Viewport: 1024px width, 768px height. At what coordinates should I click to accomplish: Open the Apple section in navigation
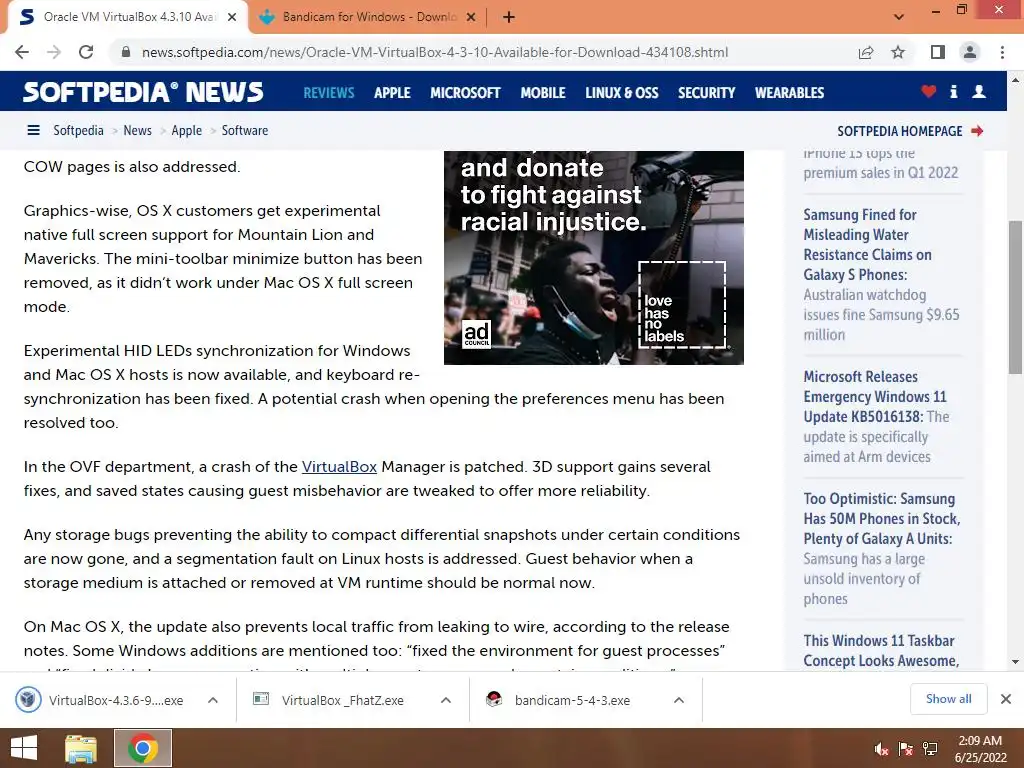point(392,93)
